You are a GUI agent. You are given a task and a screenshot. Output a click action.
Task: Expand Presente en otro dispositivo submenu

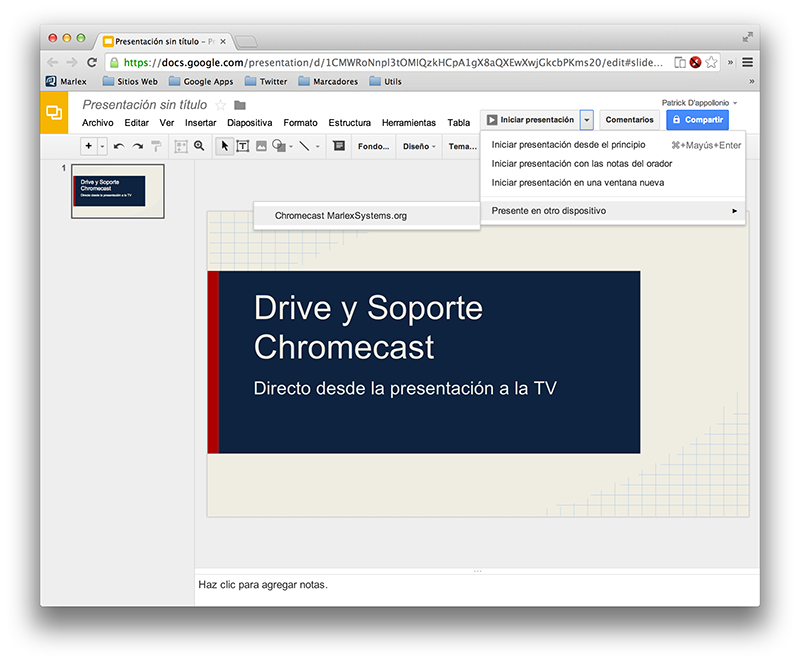pyautogui.click(x=613, y=211)
